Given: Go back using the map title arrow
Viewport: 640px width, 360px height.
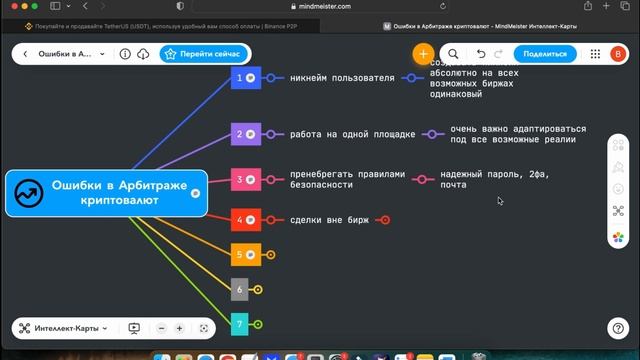Looking at the screenshot, I should (25, 54).
